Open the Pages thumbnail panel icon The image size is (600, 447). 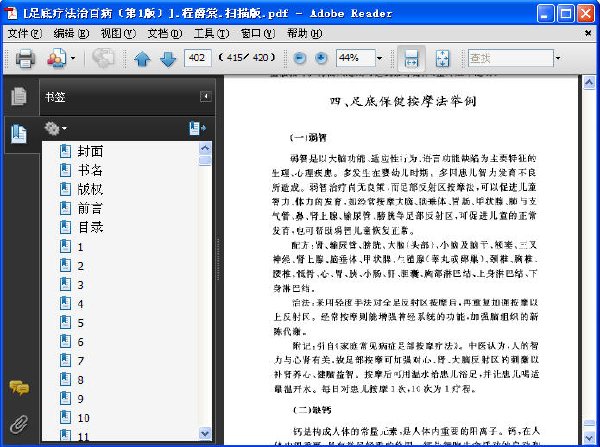[19, 96]
